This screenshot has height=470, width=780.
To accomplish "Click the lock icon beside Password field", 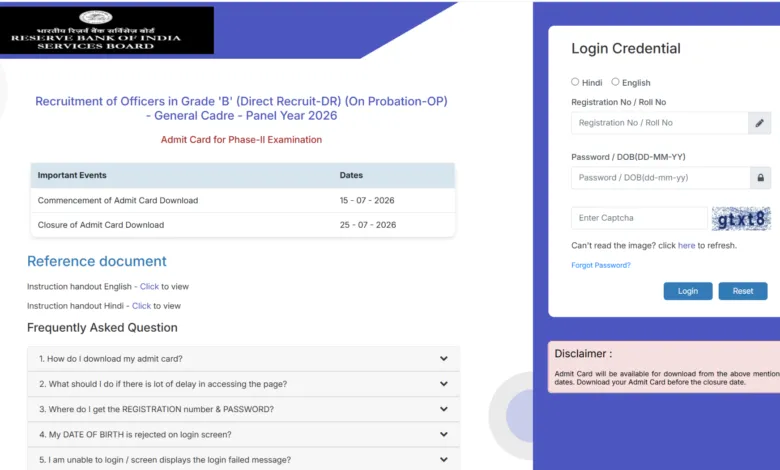I will point(760,178).
